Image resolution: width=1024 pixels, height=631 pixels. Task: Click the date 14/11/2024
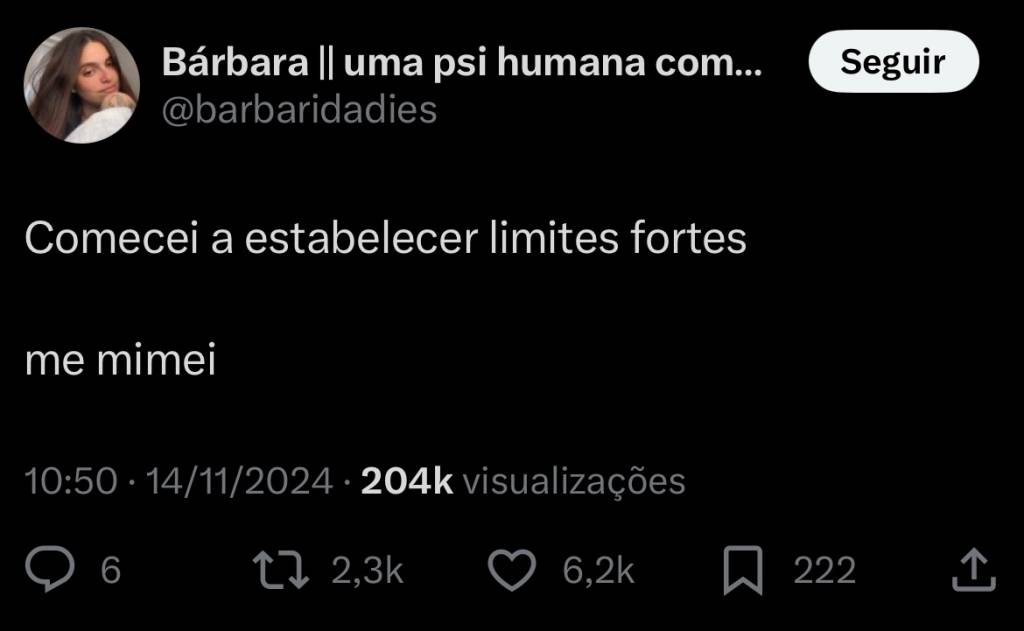(239, 481)
